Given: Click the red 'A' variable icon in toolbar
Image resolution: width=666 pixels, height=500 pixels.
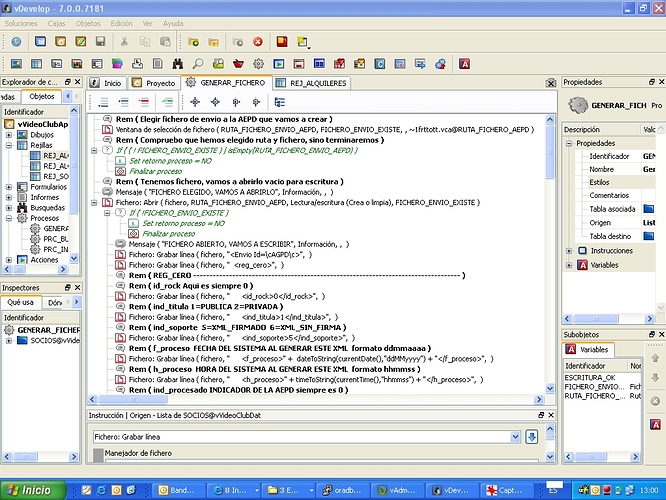Looking at the screenshot, I should pyautogui.click(x=465, y=63).
